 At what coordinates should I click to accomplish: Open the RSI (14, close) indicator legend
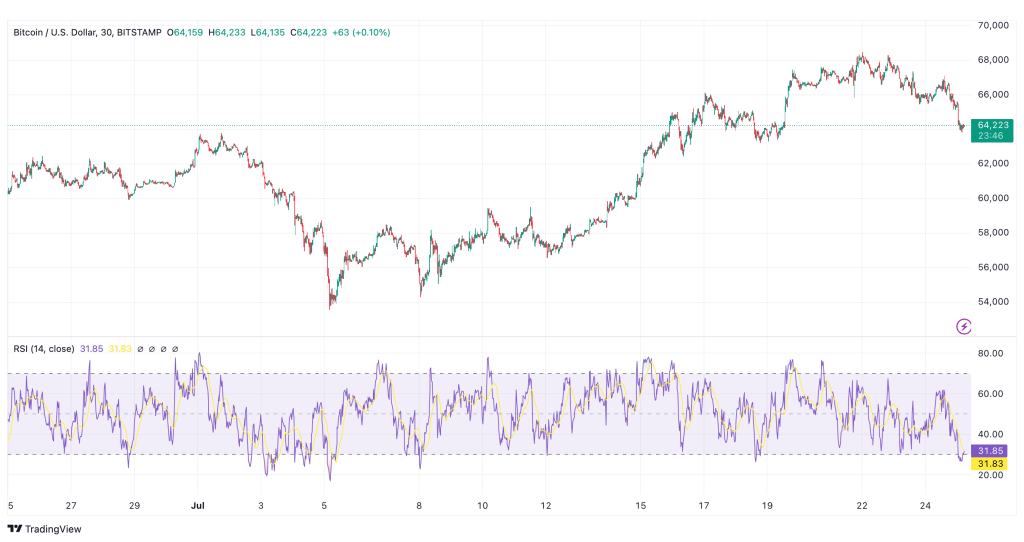[44, 349]
